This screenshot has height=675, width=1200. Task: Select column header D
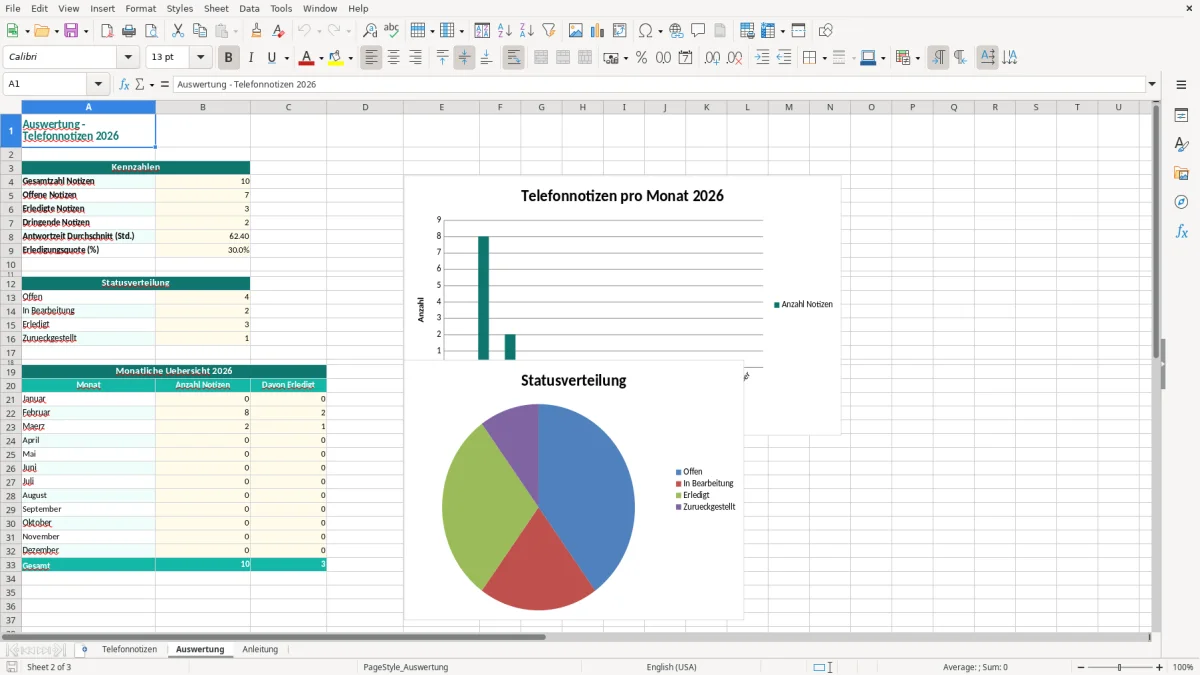pyautogui.click(x=365, y=107)
